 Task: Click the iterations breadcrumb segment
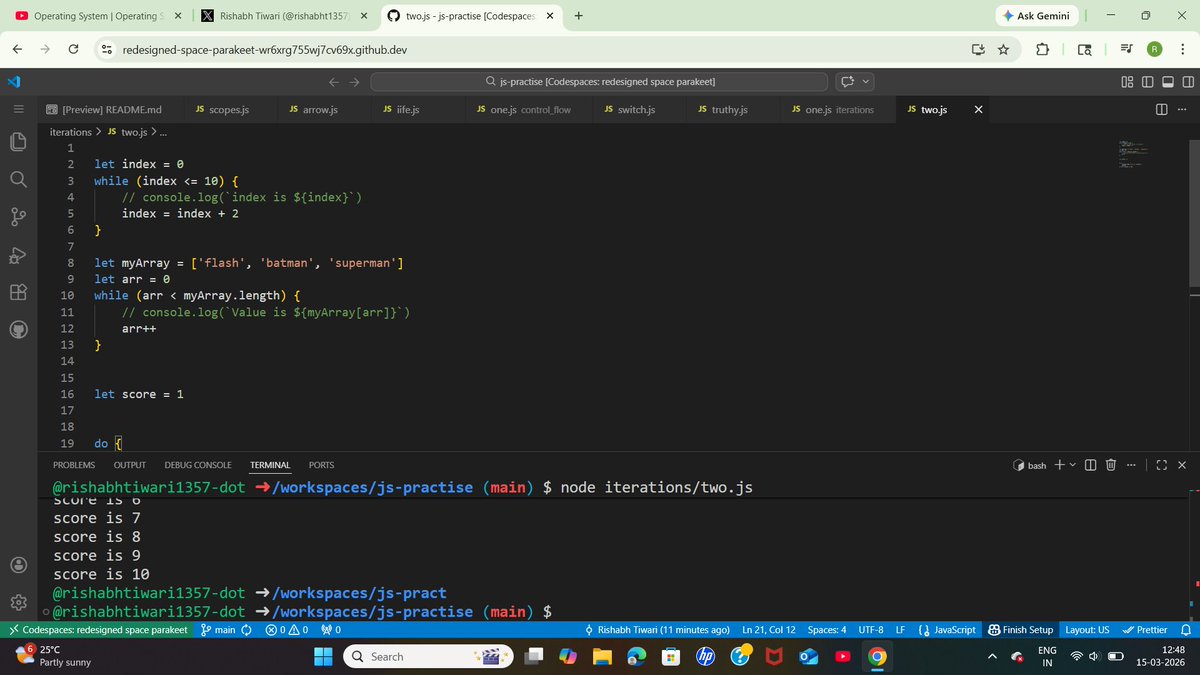(x=71, y=132)
